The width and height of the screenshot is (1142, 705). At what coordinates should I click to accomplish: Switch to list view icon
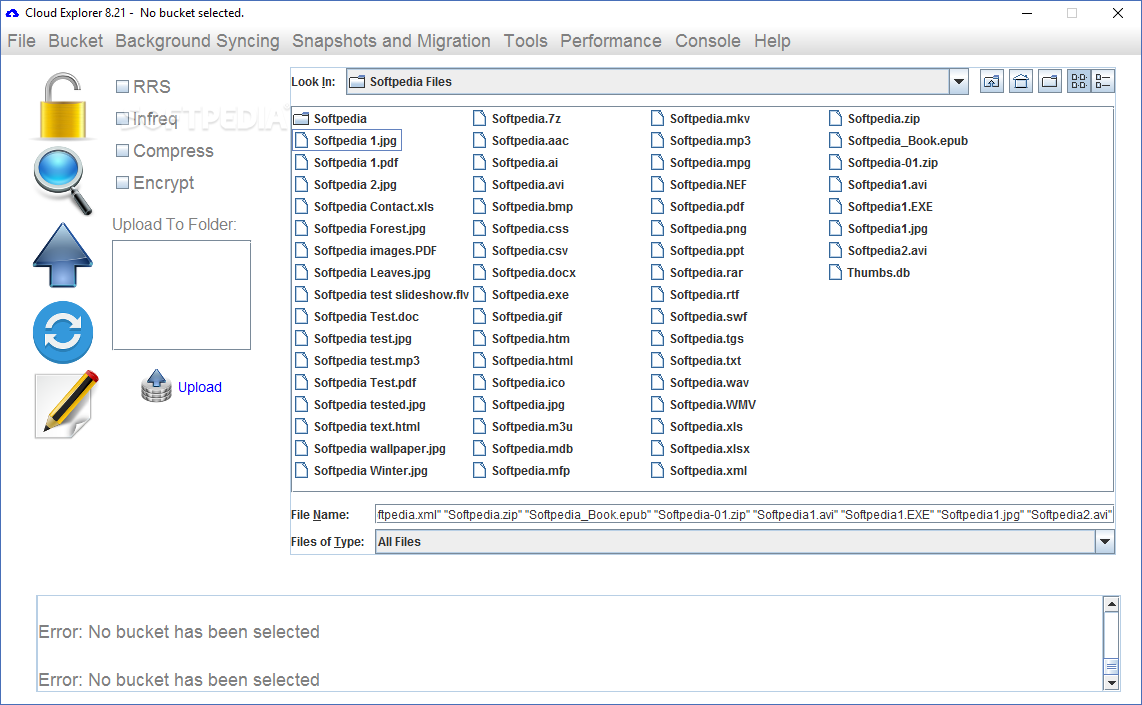pos(1079,82)
